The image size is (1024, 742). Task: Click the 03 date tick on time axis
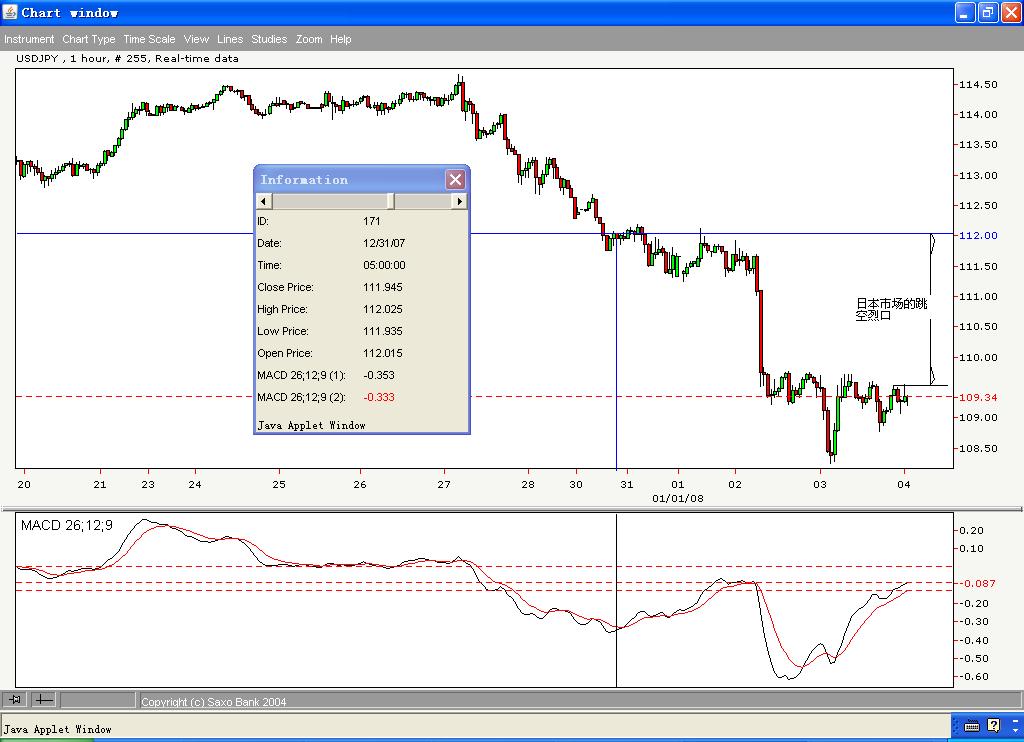(820, 485)
